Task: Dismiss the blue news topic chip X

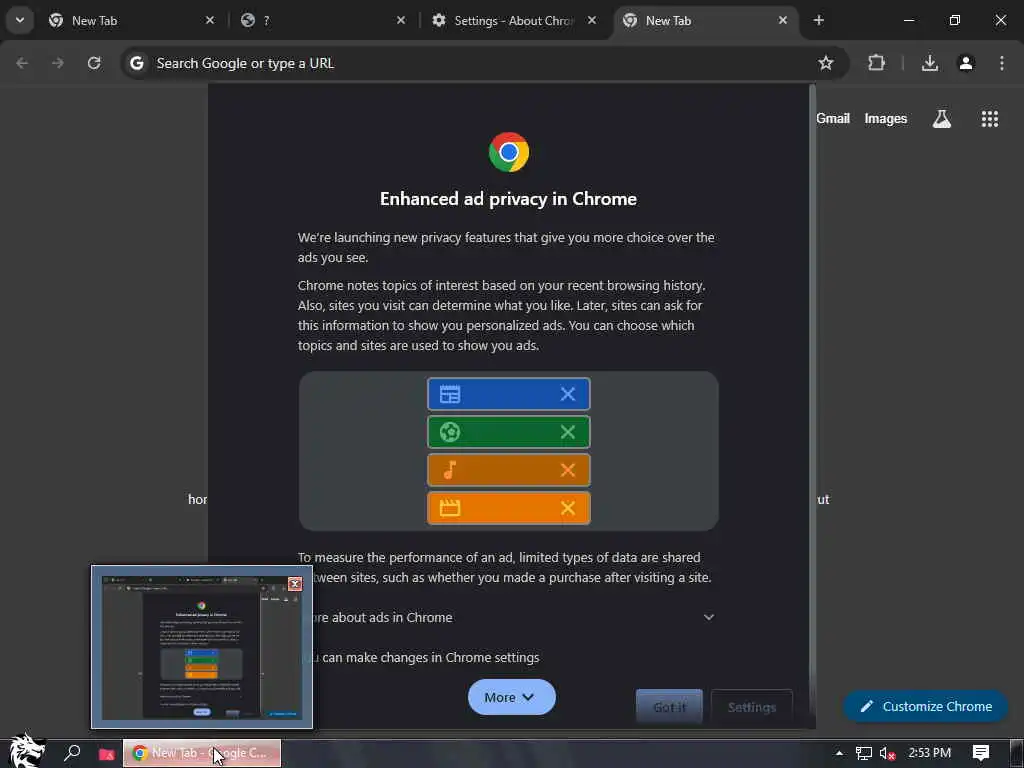Action: coord(568,394)
